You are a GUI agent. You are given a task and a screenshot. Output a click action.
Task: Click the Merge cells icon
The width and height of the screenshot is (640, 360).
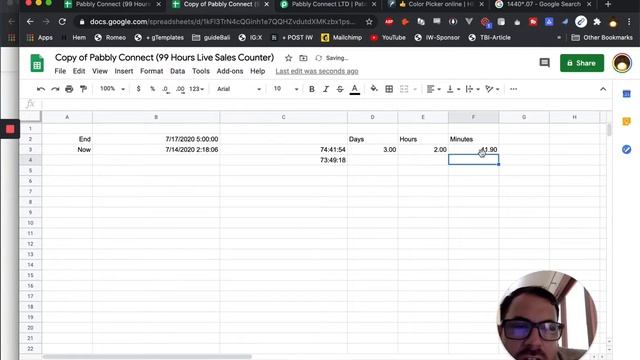[404, 89]
